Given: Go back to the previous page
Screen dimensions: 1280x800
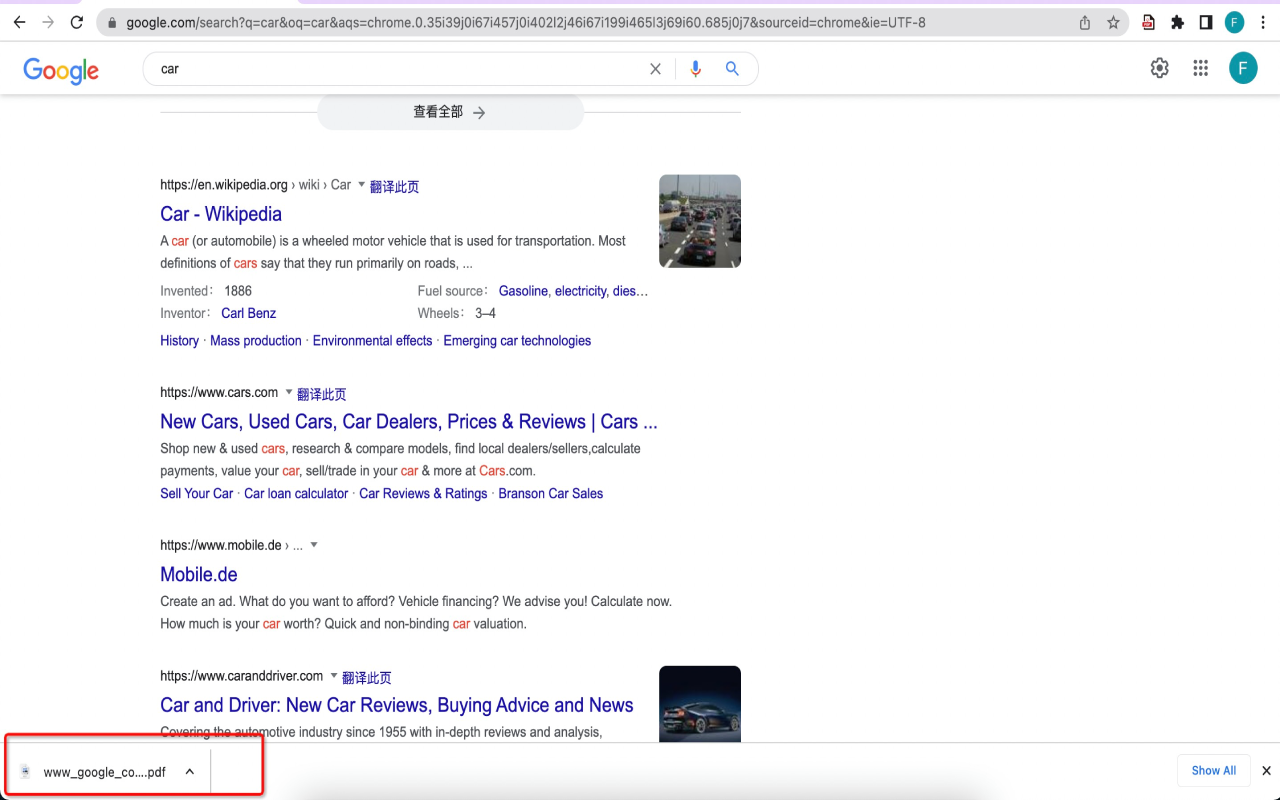Looking at the screenshot, I should click(19, 22).
